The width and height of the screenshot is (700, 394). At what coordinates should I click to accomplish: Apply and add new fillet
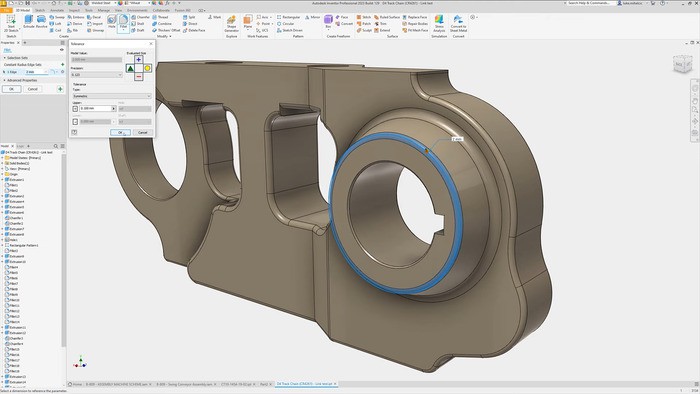pos(60,89)
